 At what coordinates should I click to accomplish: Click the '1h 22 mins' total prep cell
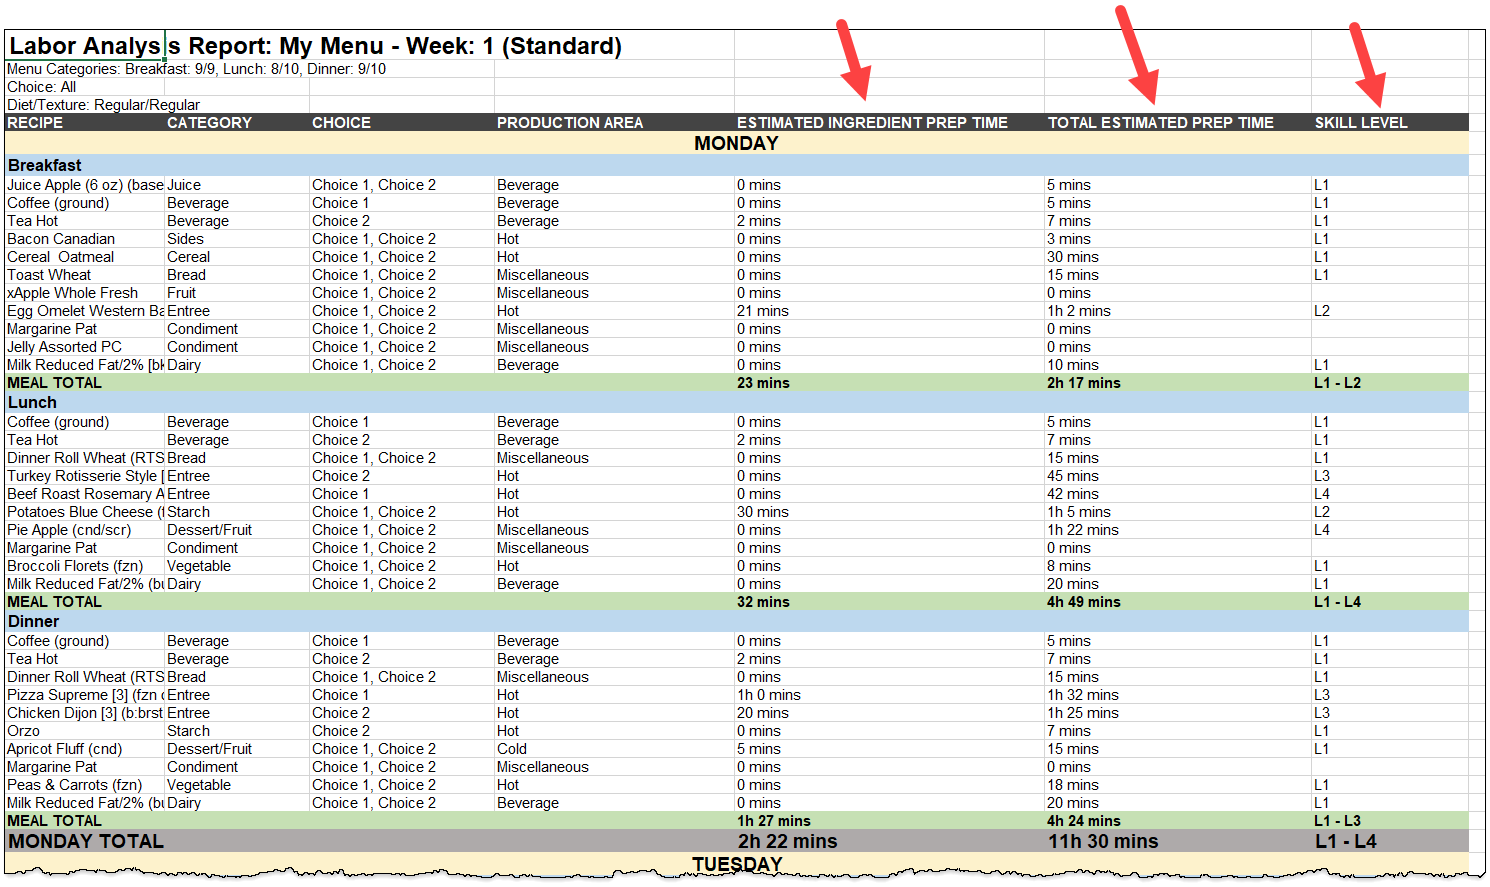coord(1083,530)
